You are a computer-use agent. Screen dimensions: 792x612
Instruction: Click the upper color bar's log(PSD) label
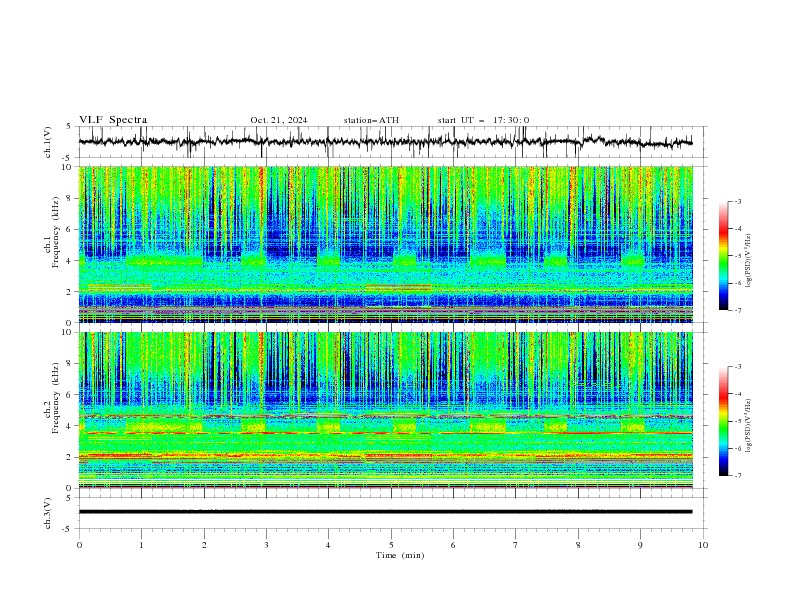pos(748,261)
